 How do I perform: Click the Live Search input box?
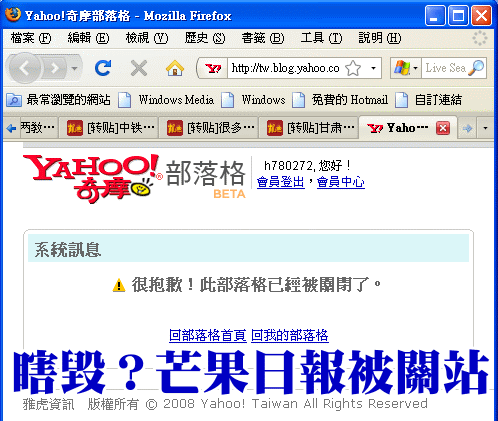pyautogui.click(x=445, y=68)
